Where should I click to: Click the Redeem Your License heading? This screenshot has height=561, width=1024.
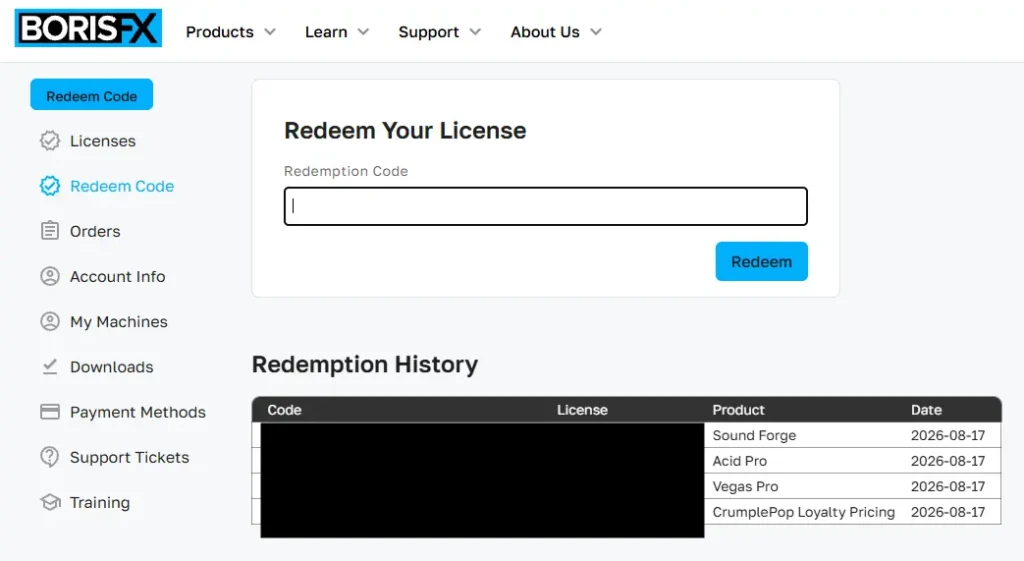405,131
